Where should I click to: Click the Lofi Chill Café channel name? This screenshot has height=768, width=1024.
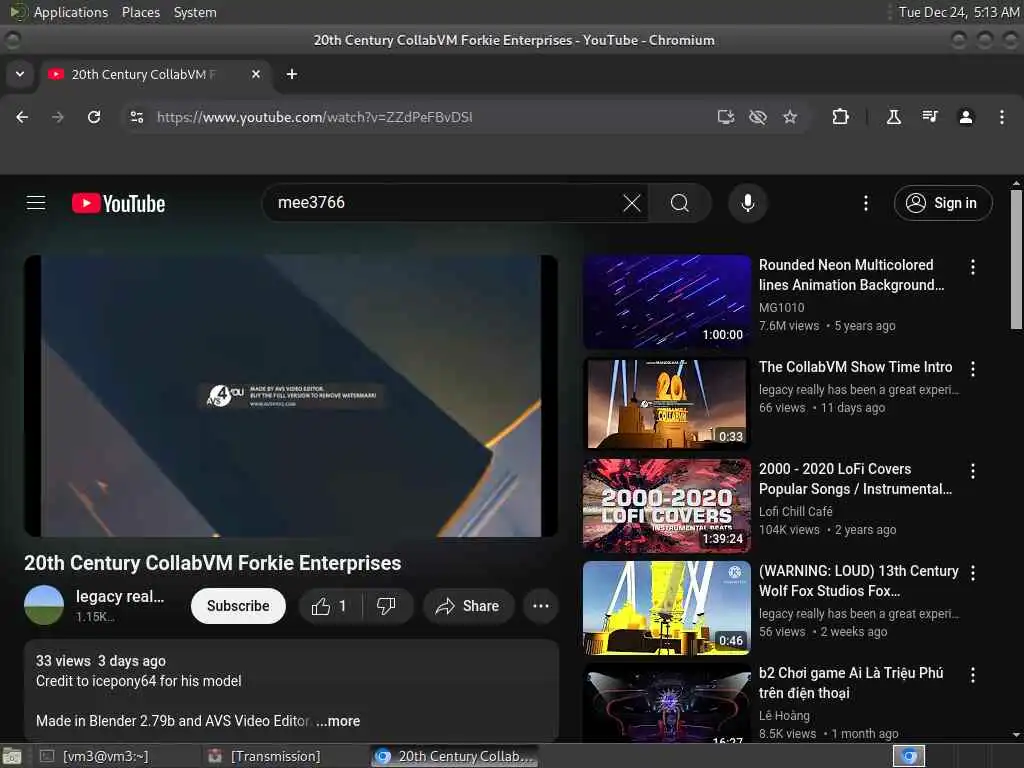[795, 511]
